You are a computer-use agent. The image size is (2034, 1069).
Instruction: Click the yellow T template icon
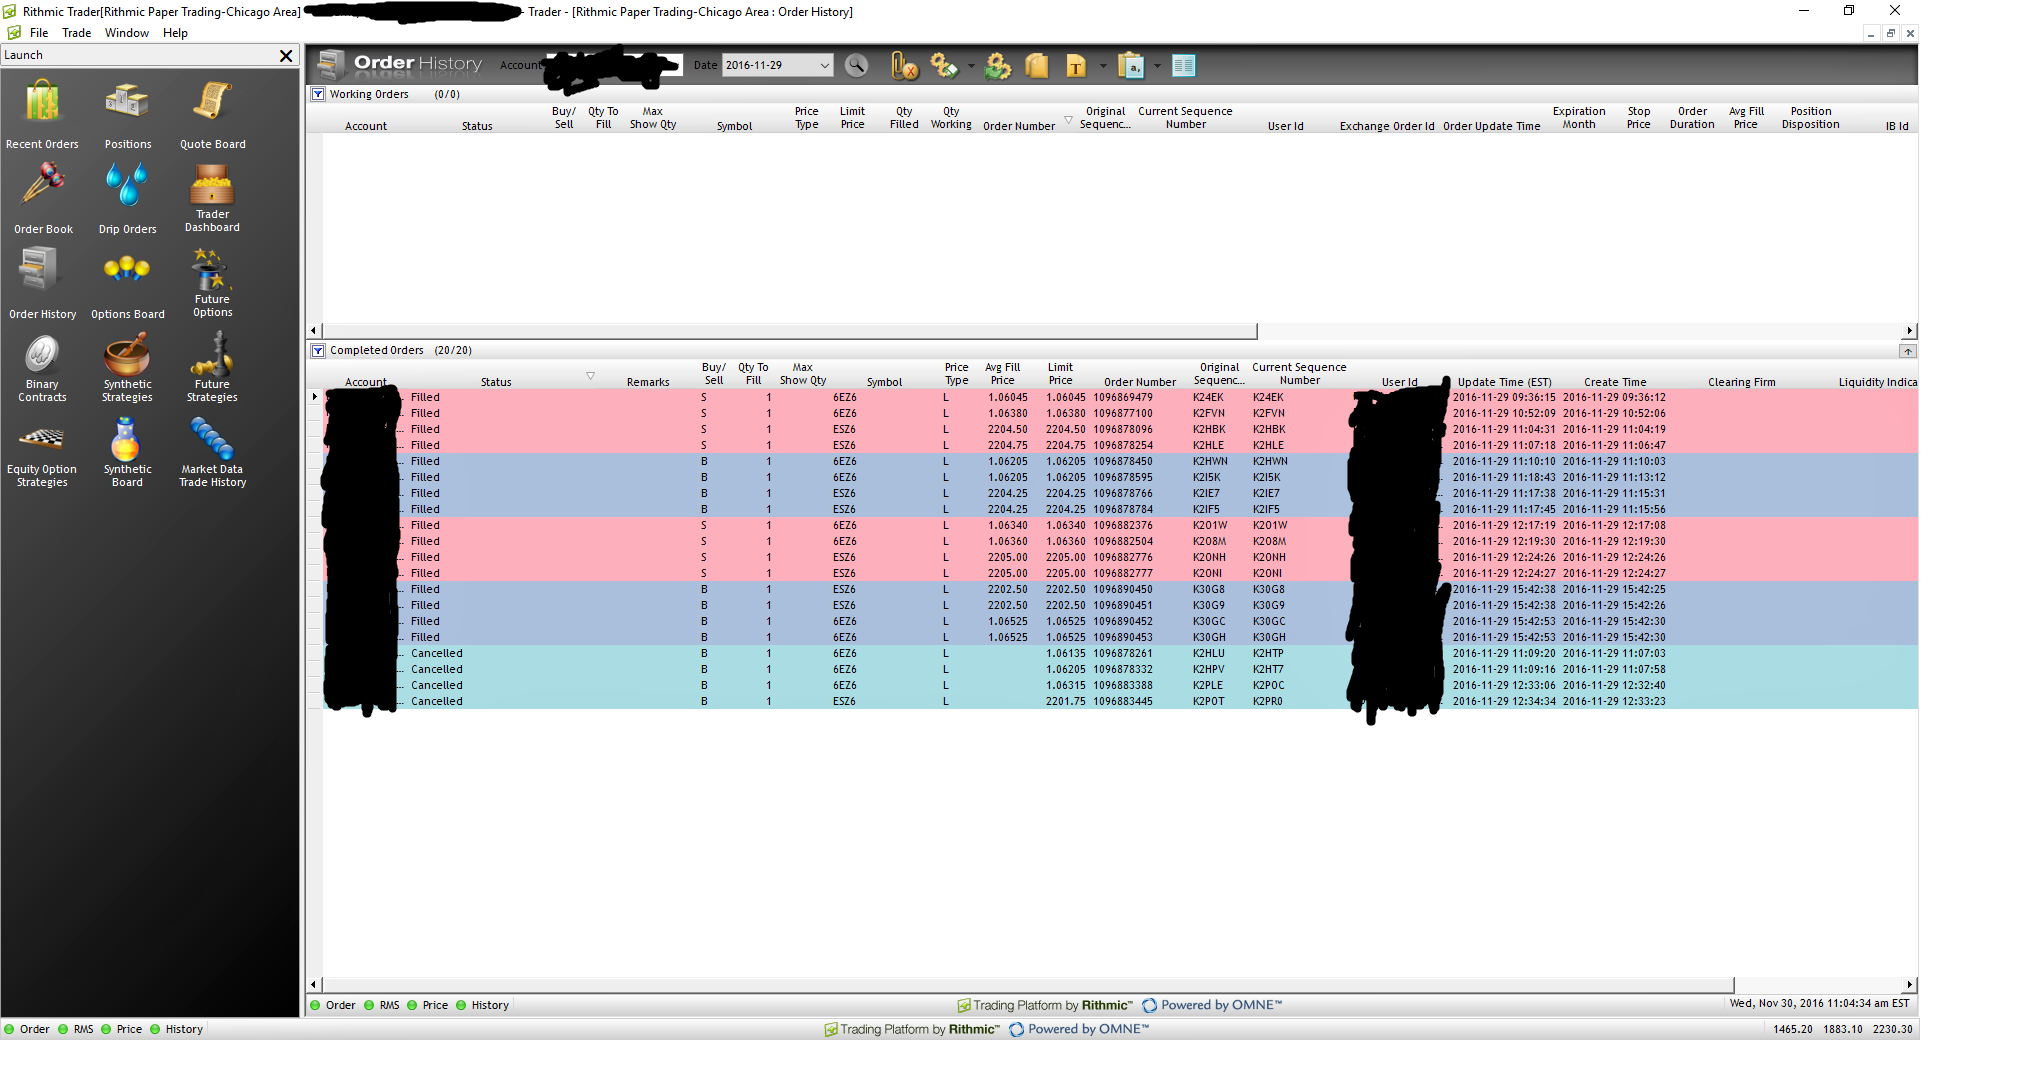pos(1076,66)
